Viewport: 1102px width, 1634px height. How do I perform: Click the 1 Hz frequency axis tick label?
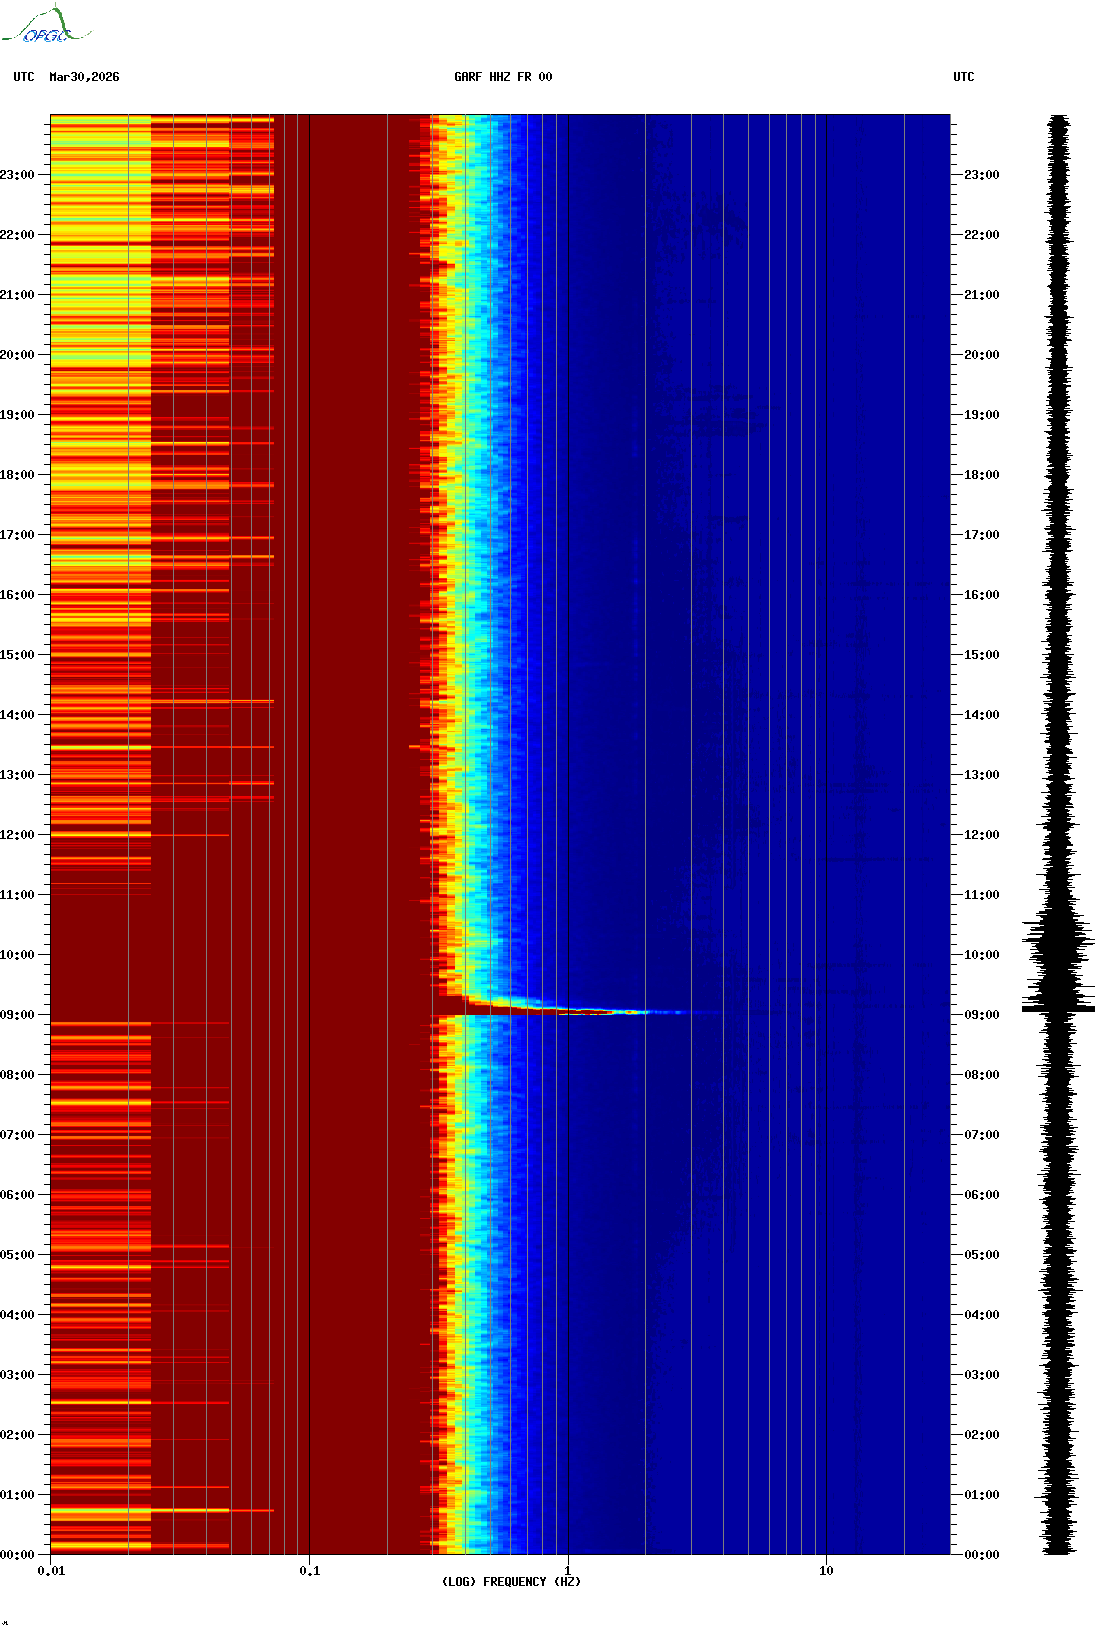coord(568,1571)
